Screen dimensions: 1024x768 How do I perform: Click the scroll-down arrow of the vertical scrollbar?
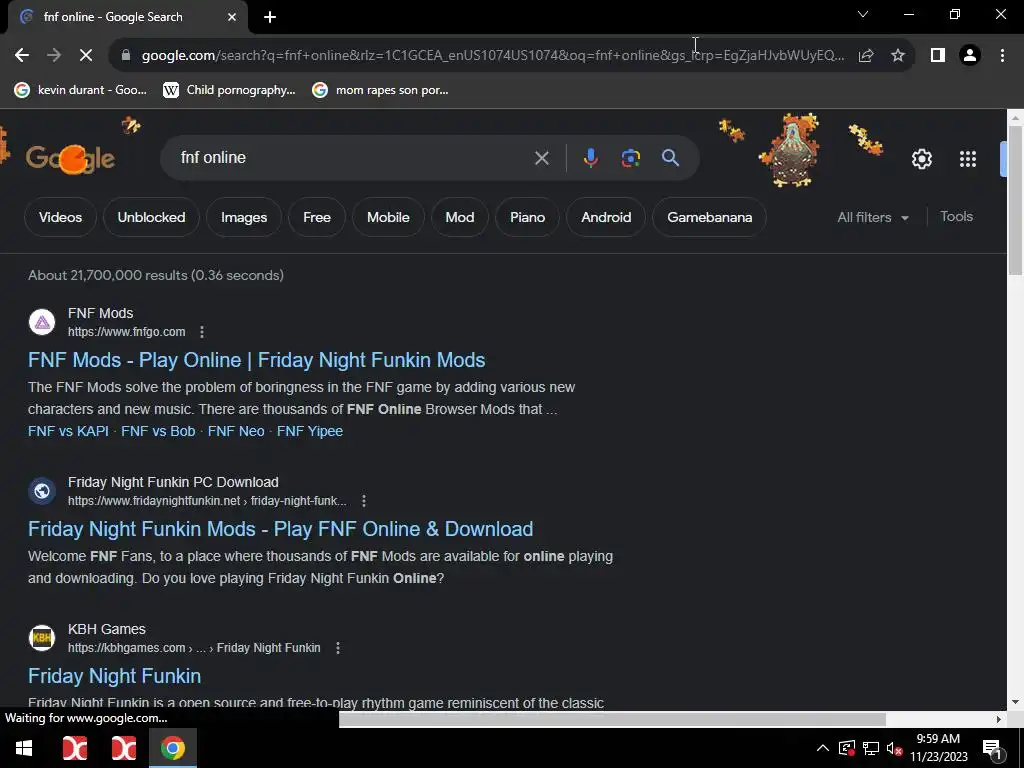[1016, 702]
